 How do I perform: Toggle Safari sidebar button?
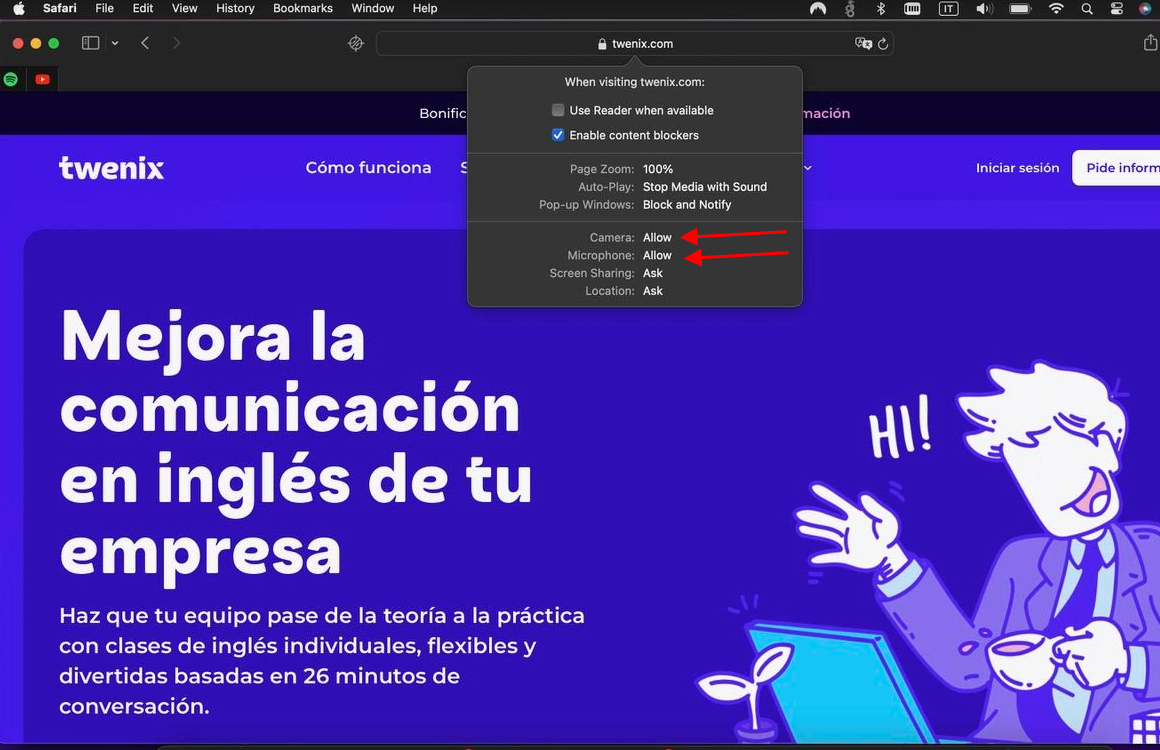(90, 43)
